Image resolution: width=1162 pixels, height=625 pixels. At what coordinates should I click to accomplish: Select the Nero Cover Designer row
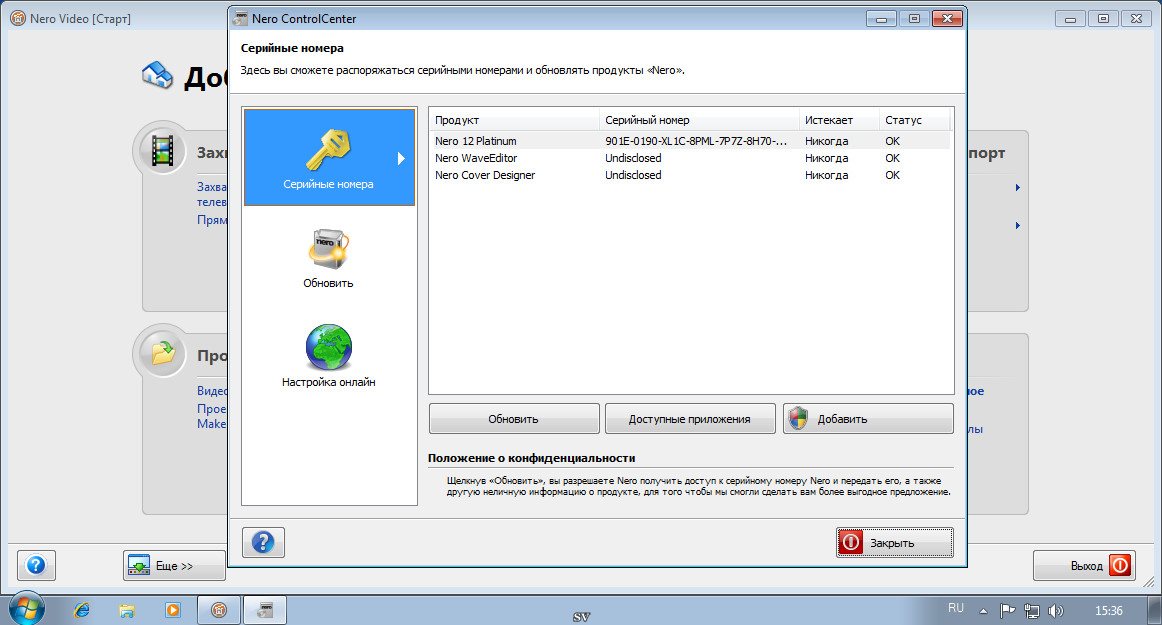(x=689, y=175)
